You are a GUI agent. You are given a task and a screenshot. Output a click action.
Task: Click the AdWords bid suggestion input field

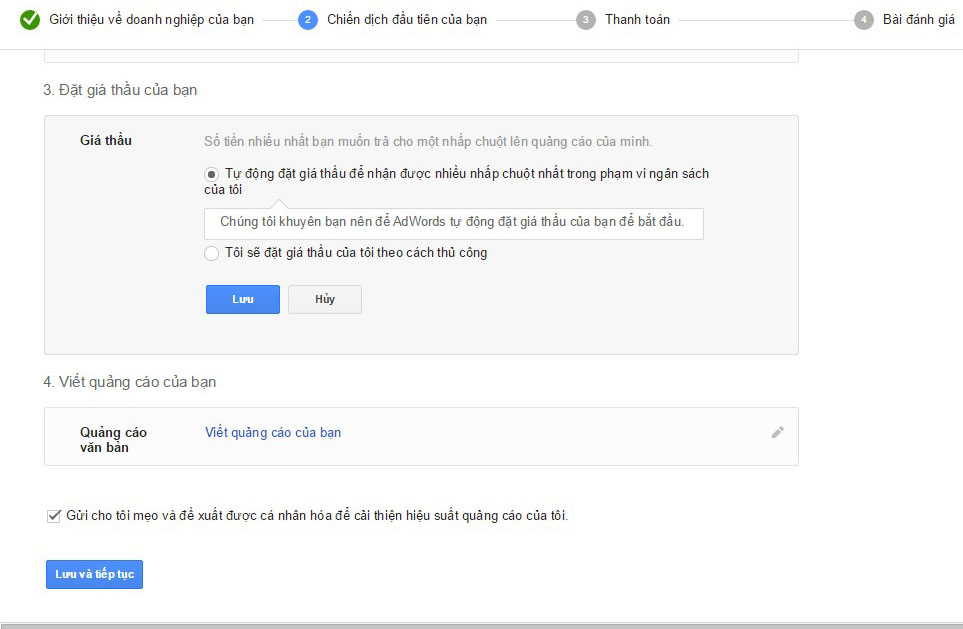coord(453,223)
